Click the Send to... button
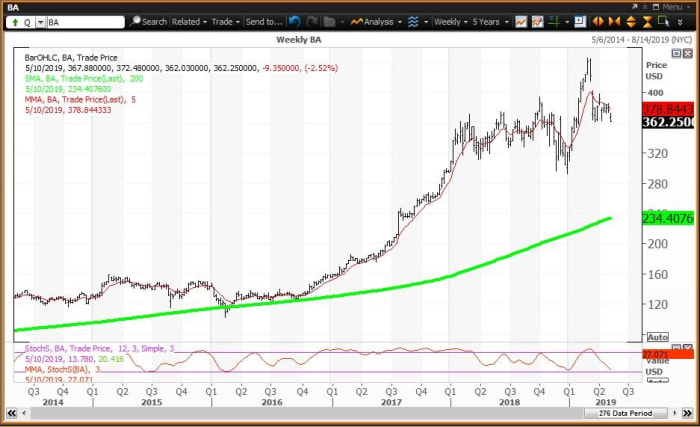Image resolution: width=700 pixels, height=427 pixels. [264, 21]
